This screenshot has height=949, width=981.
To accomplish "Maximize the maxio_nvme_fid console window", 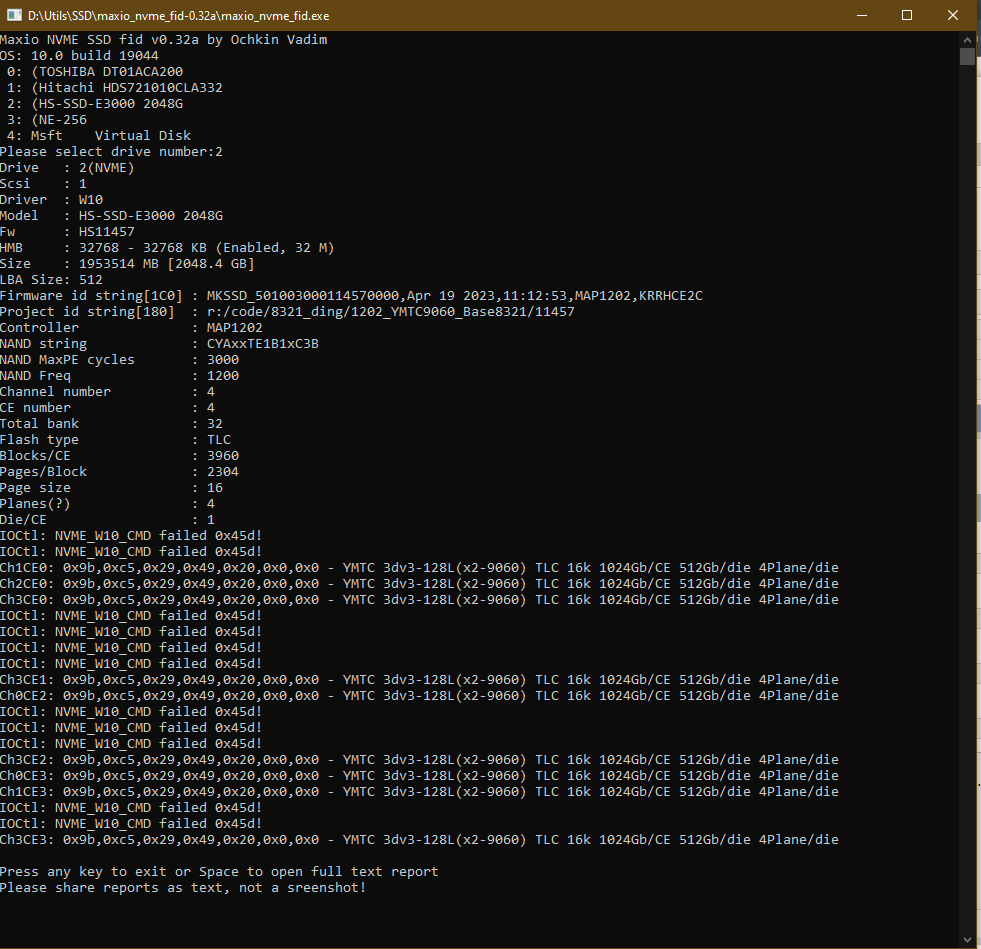I will click(907, 15).
